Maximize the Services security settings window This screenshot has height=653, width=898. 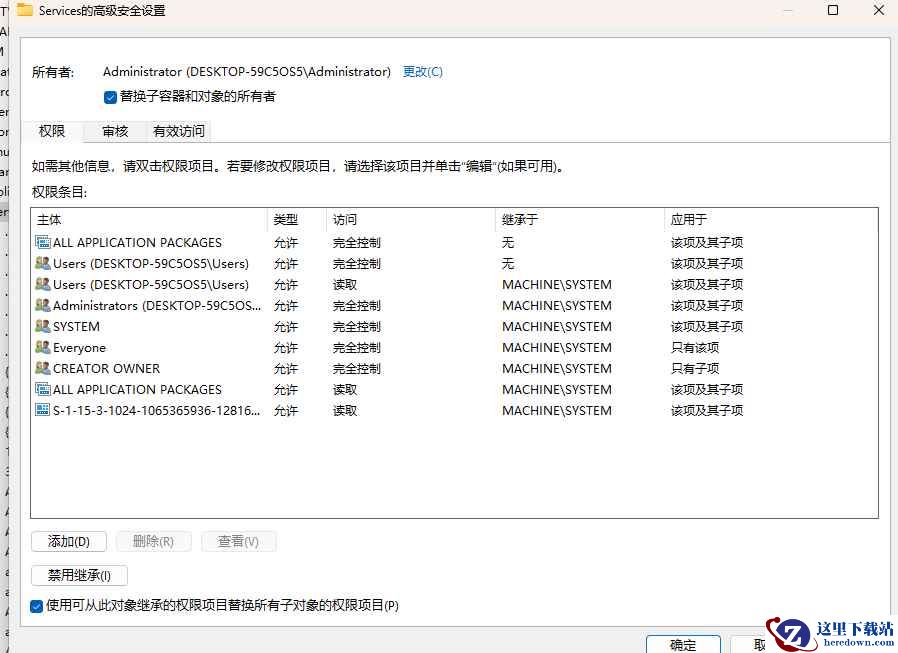(833, 10)
